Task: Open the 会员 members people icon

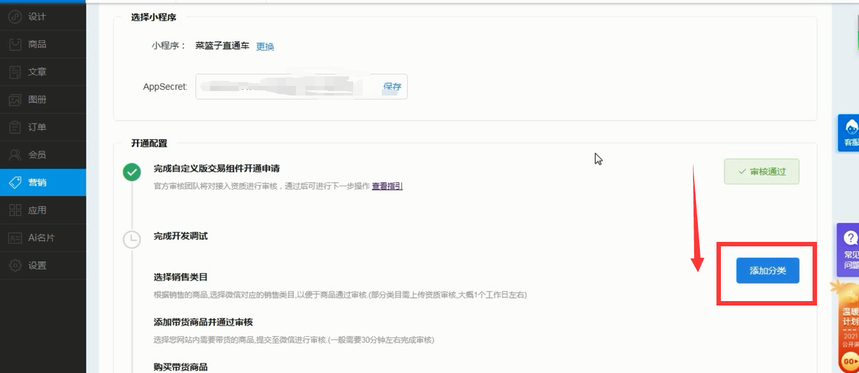Action: point(15,155)
